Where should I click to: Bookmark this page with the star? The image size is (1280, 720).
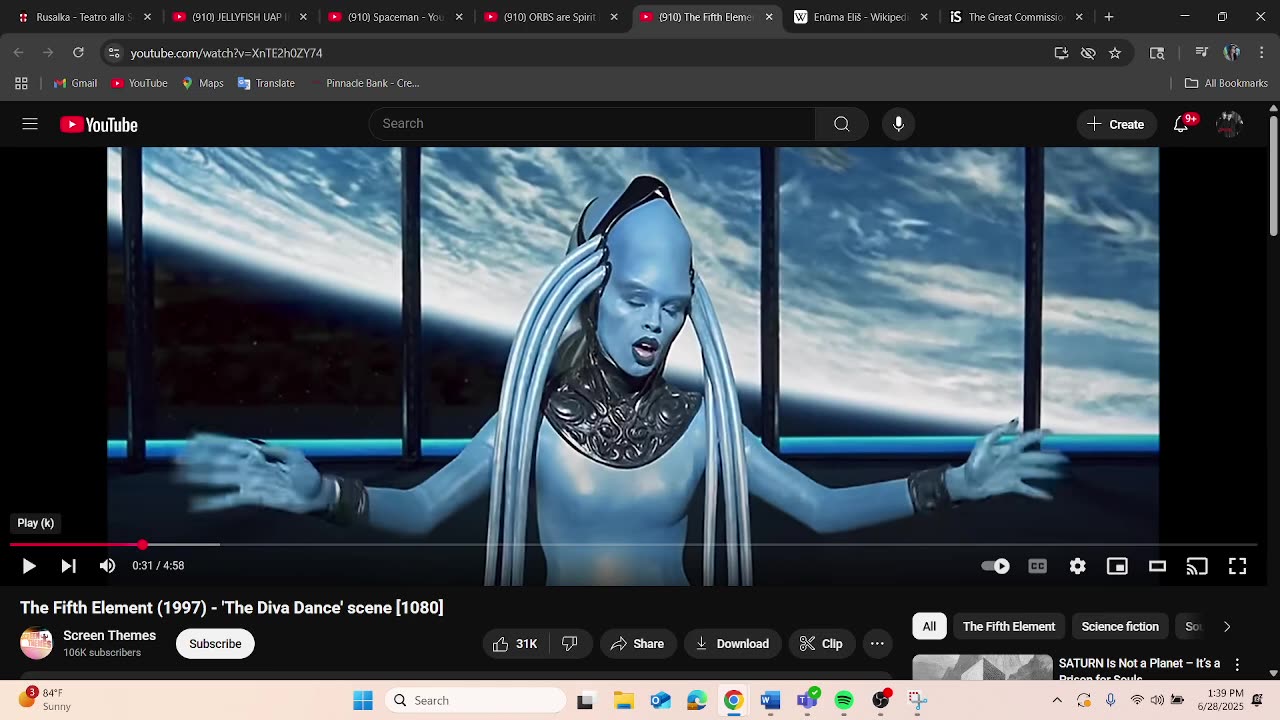point(1115,53)
